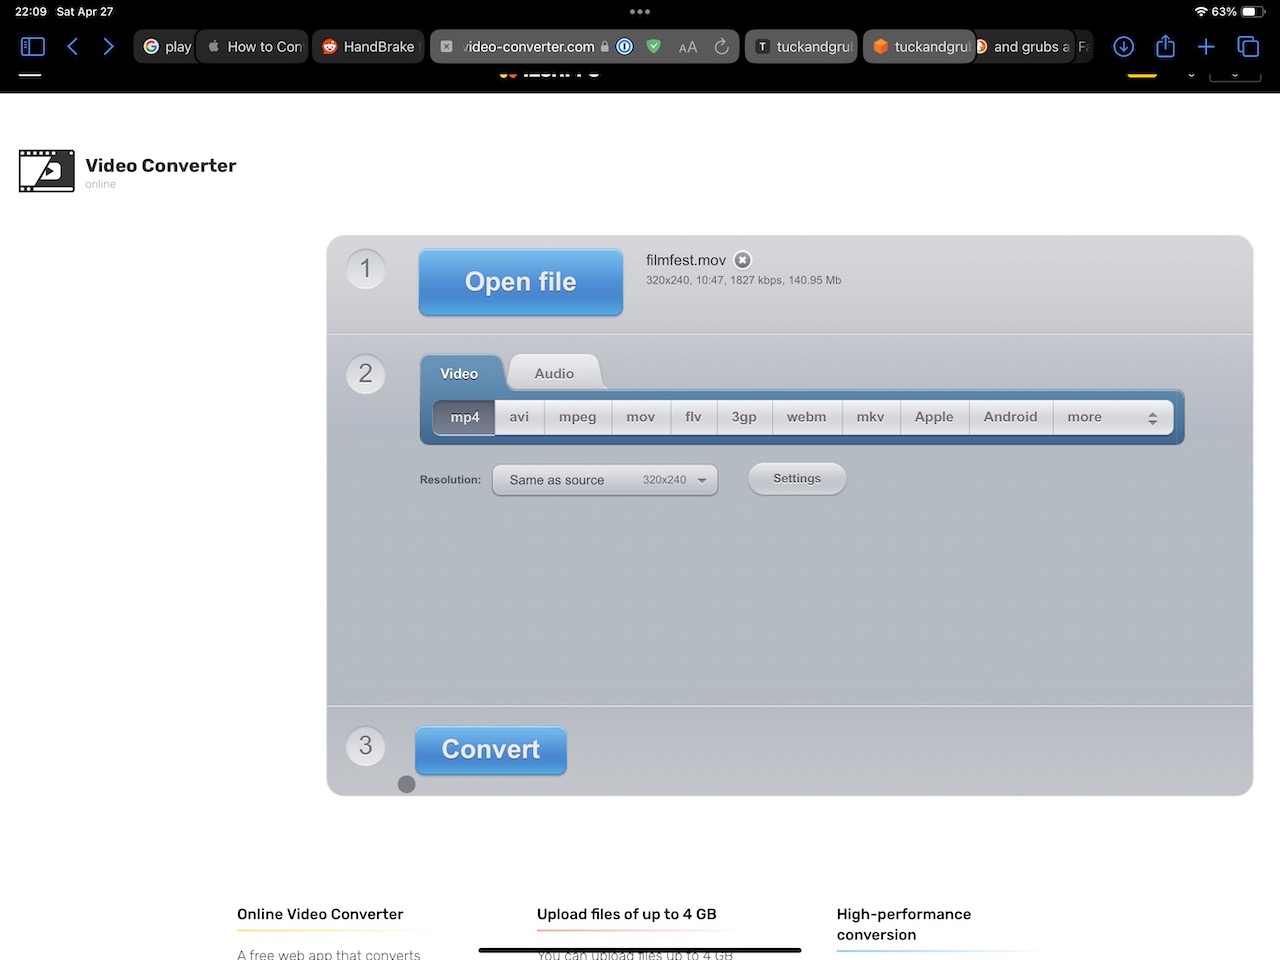Screen dimensions: 1280x960
Task: Remove the filmfest.mov file
Action: 743,260
